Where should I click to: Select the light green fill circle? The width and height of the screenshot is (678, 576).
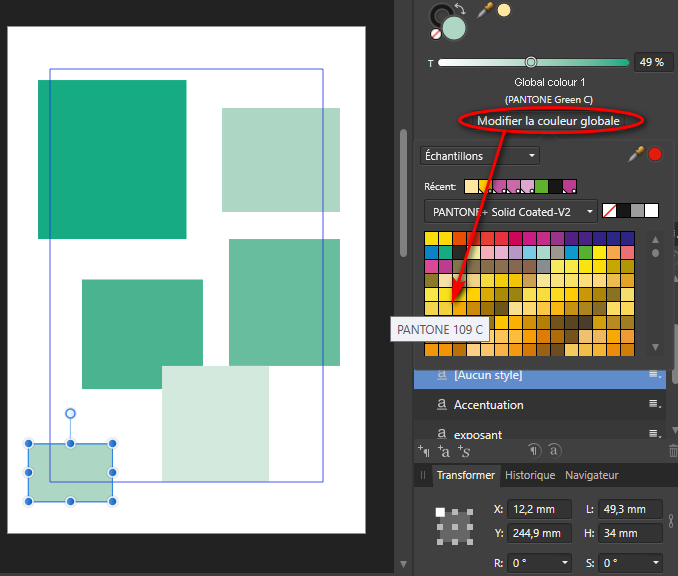pos(454,28)
